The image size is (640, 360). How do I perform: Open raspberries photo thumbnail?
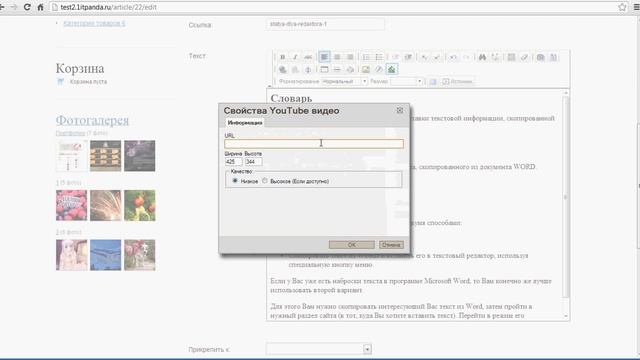pyautogui.click(x=71, y=205)
